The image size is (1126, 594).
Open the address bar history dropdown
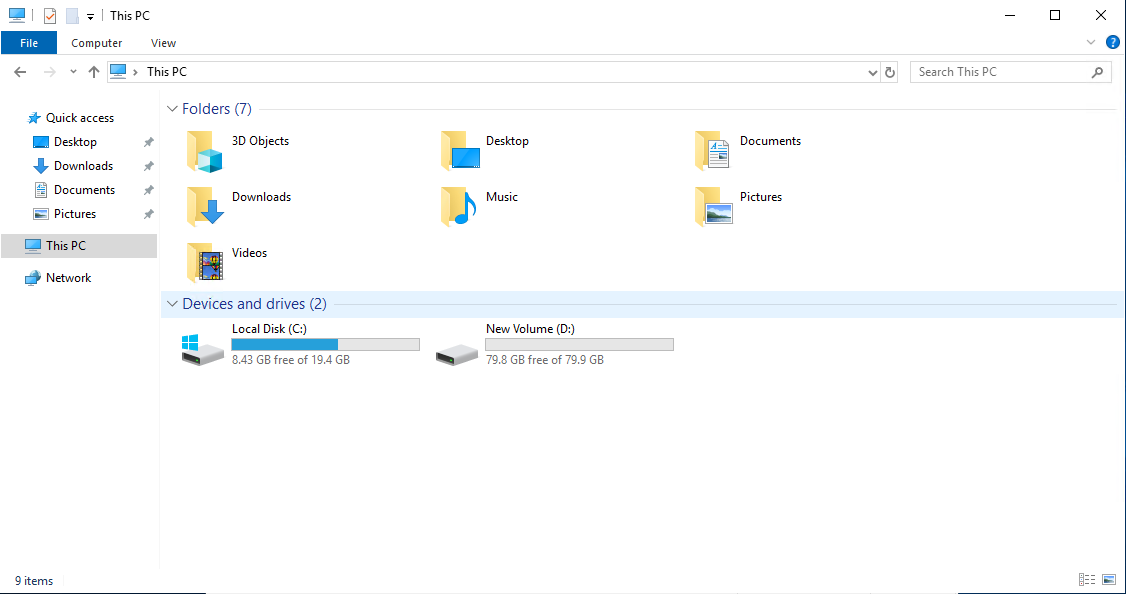click(872, 71)
